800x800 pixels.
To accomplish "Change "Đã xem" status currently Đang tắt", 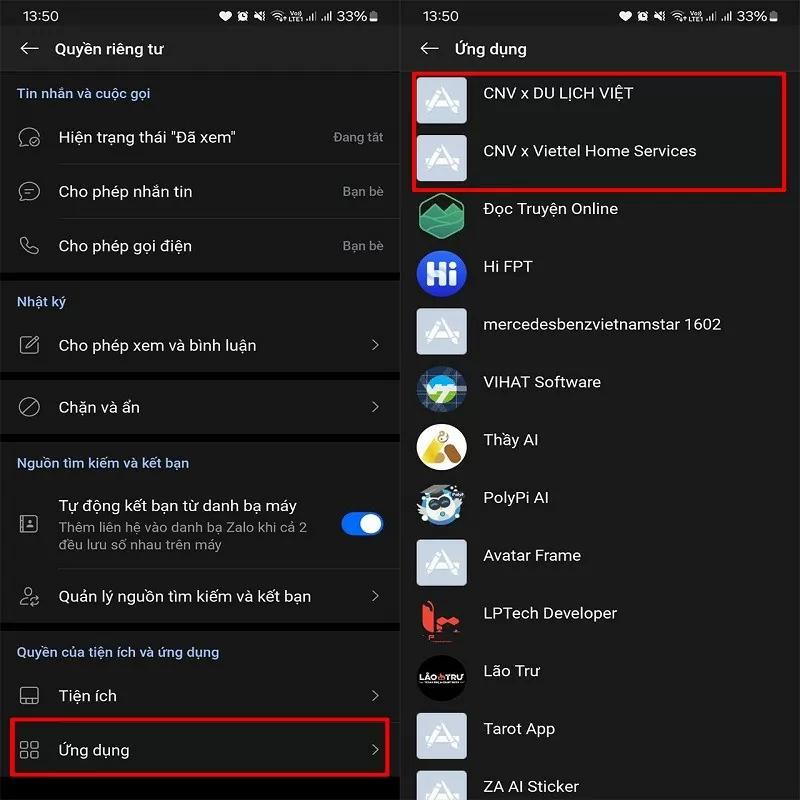I will point(357,138).
